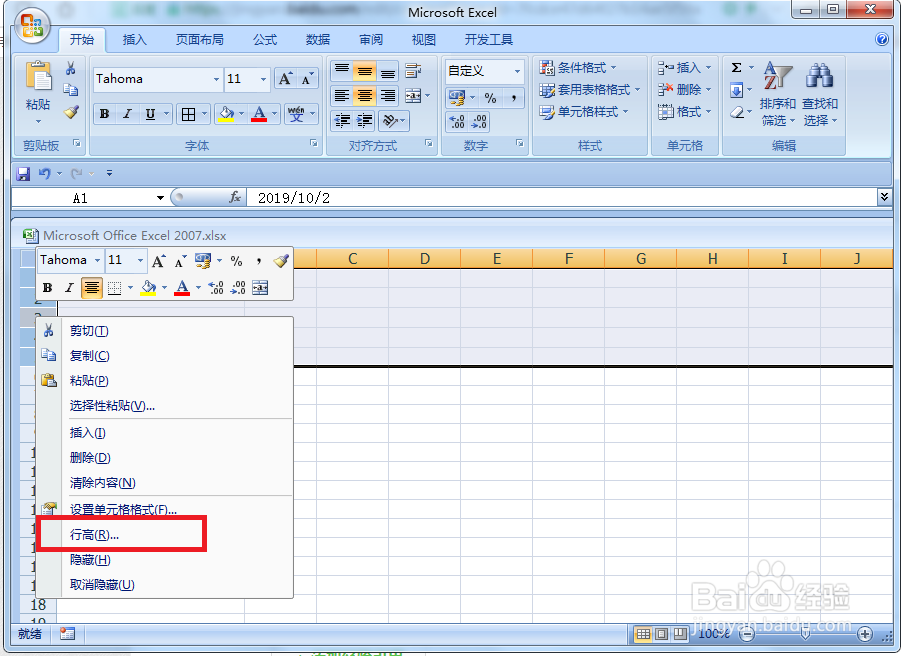The height and width of the screenshot is (656, 901).
Task: Select column header D
Action: tap(425, 259)
